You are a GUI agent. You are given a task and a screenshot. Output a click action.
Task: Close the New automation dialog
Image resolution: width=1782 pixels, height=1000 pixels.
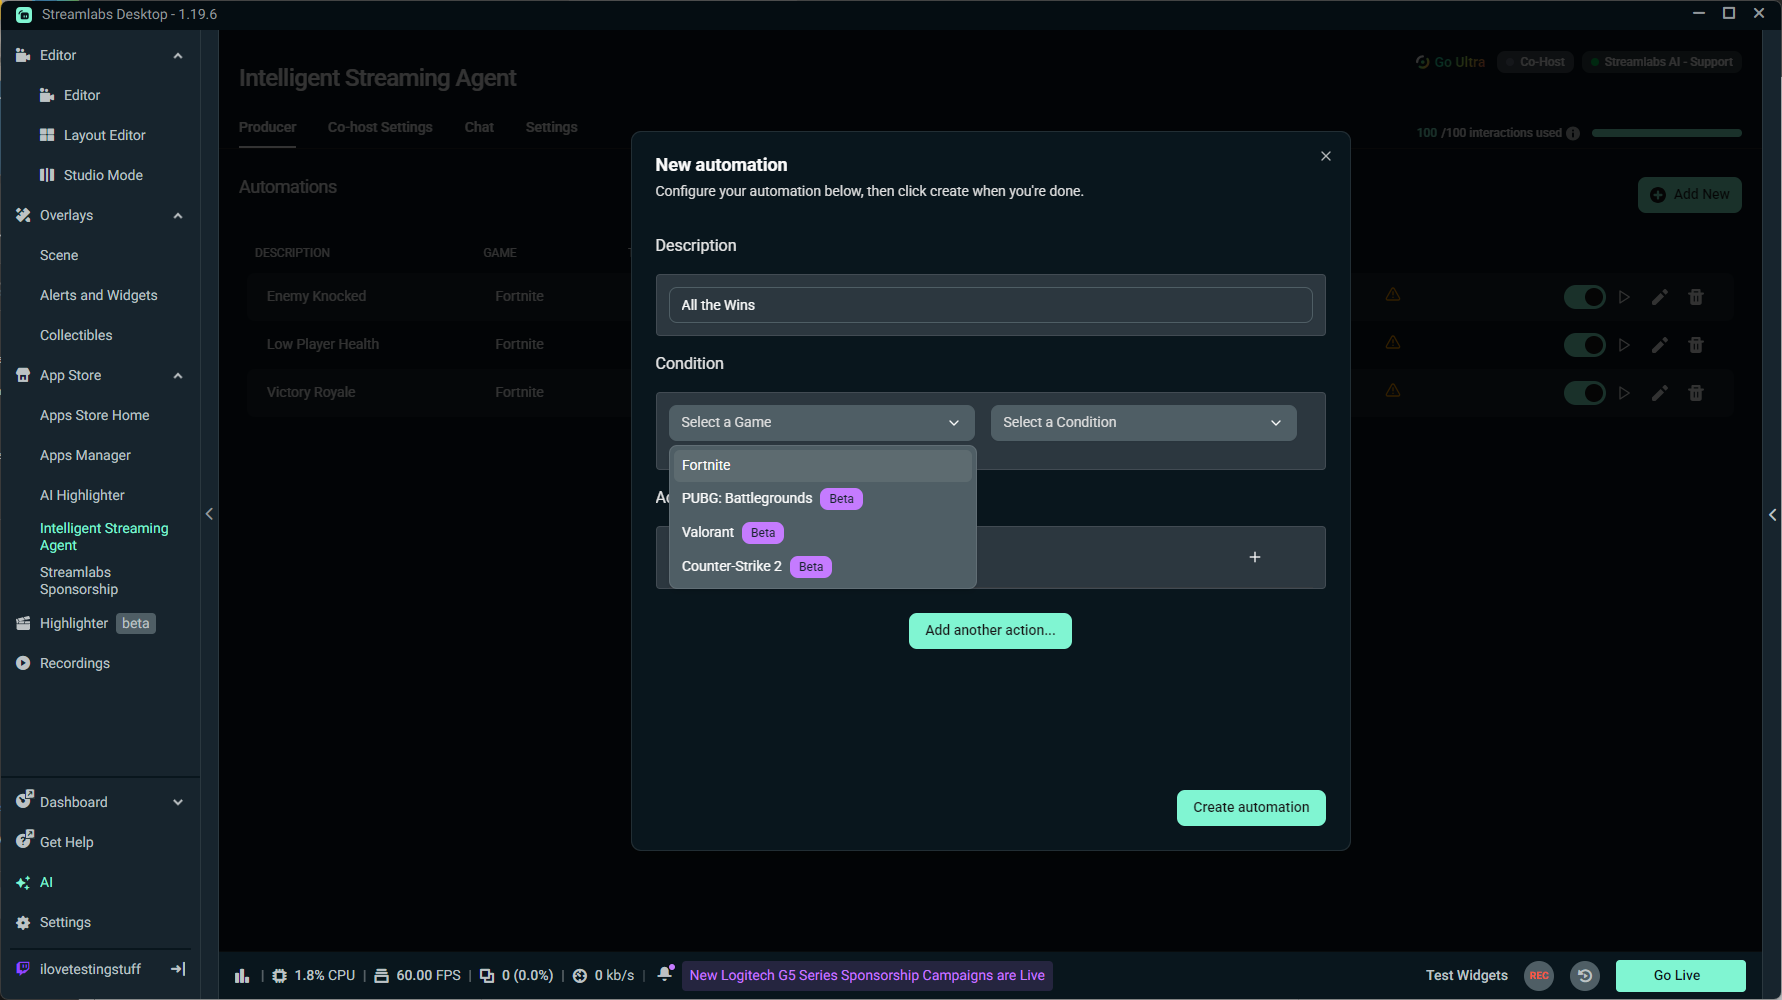pos(1325,156)
